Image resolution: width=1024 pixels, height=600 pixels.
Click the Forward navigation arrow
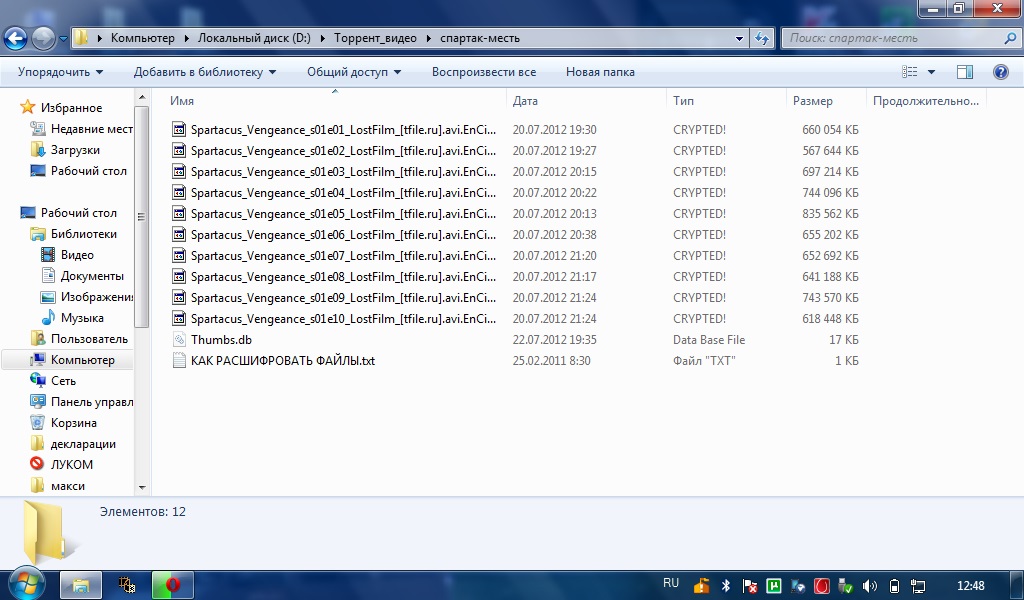[43, 39]
